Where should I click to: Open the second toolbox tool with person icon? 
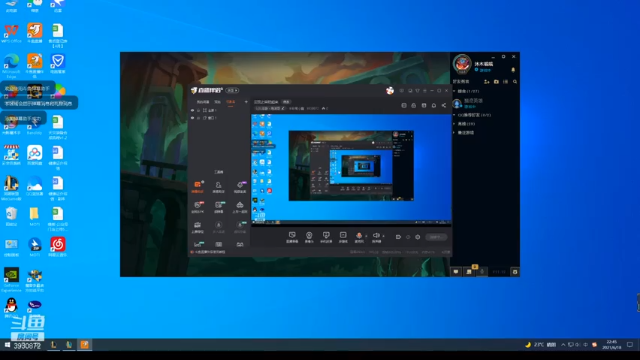click(x=218, y=186)
